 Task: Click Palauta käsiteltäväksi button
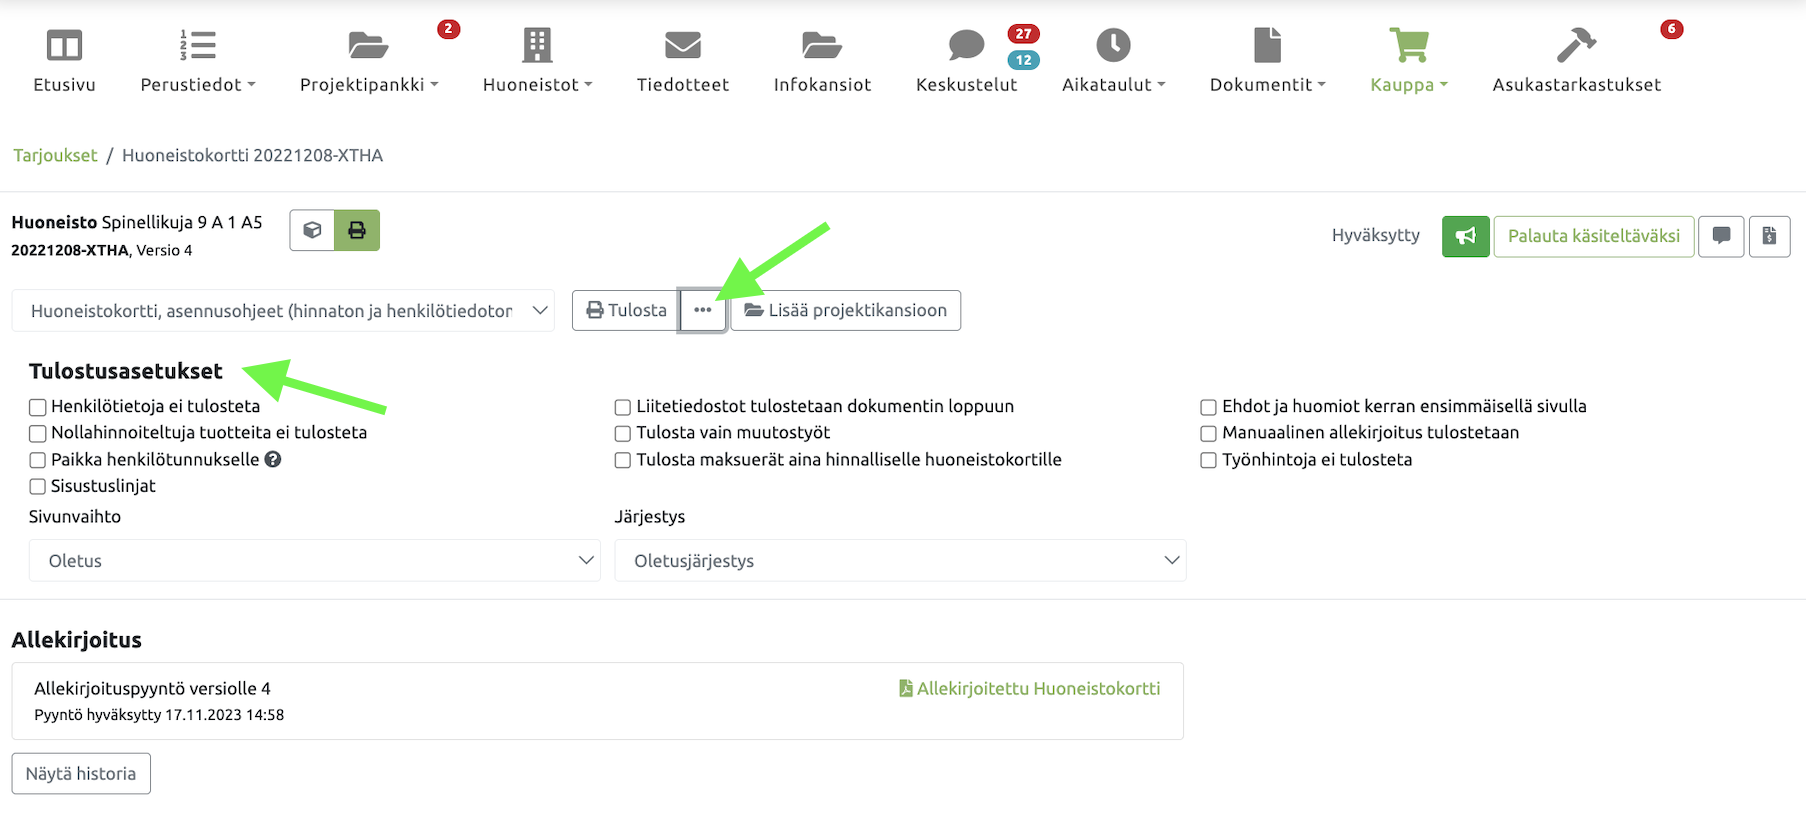click(x=1593, y=236)
